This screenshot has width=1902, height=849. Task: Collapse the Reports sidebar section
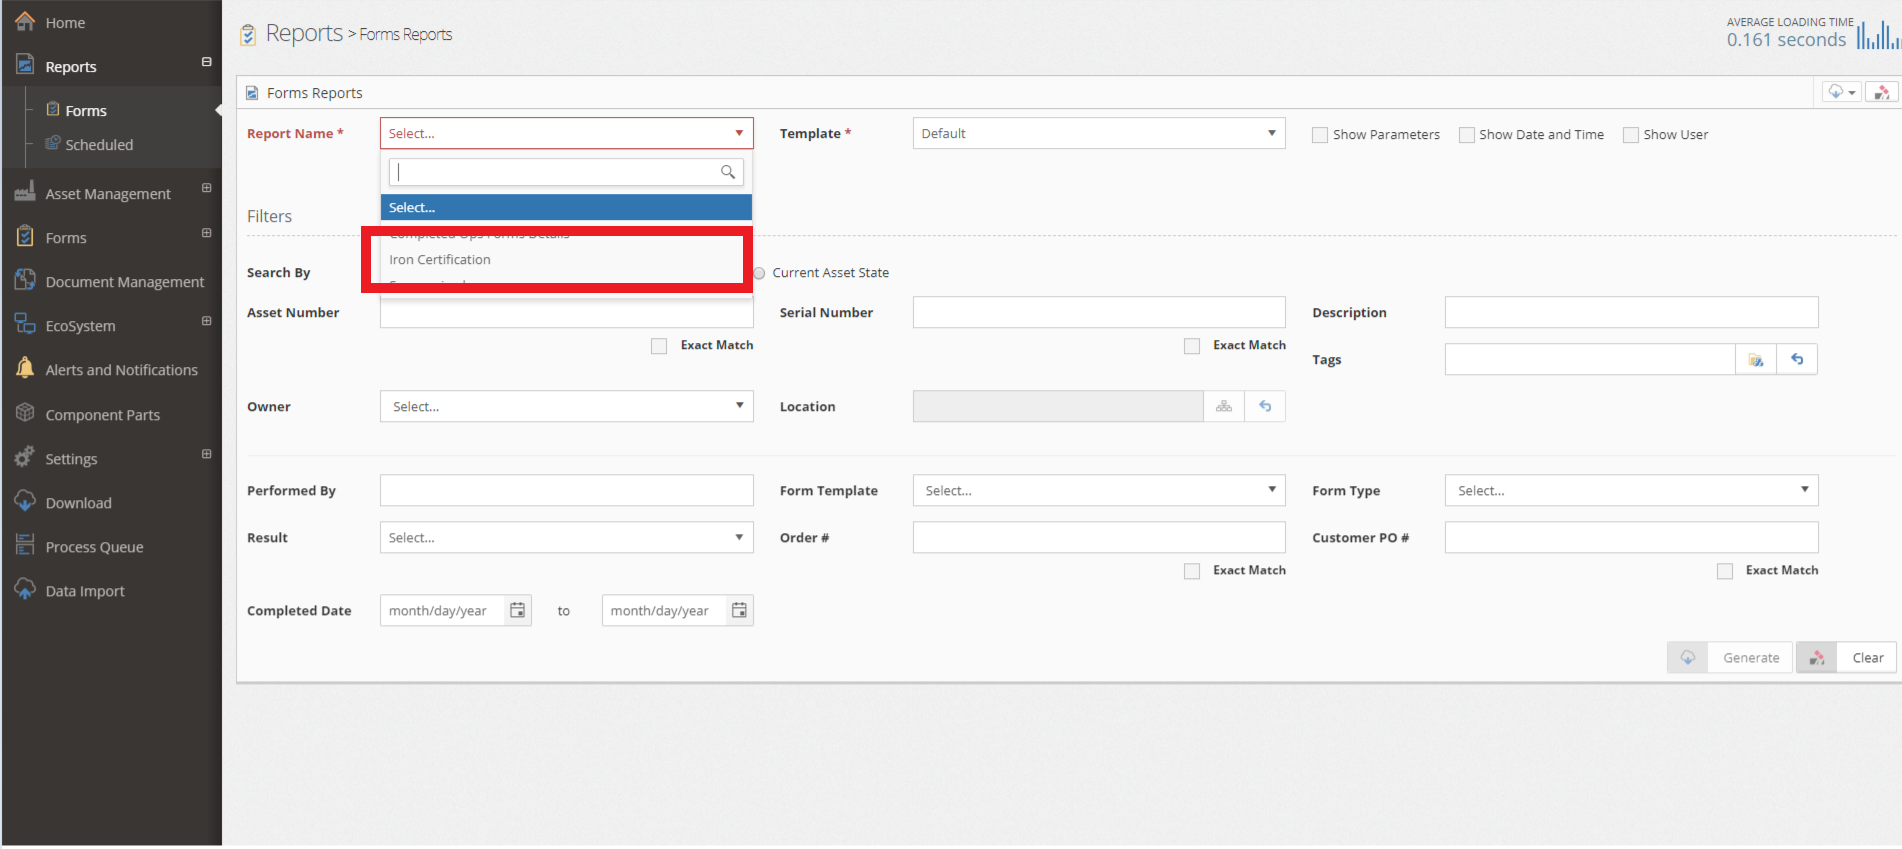pyautogui.click(x=206, y=62)
